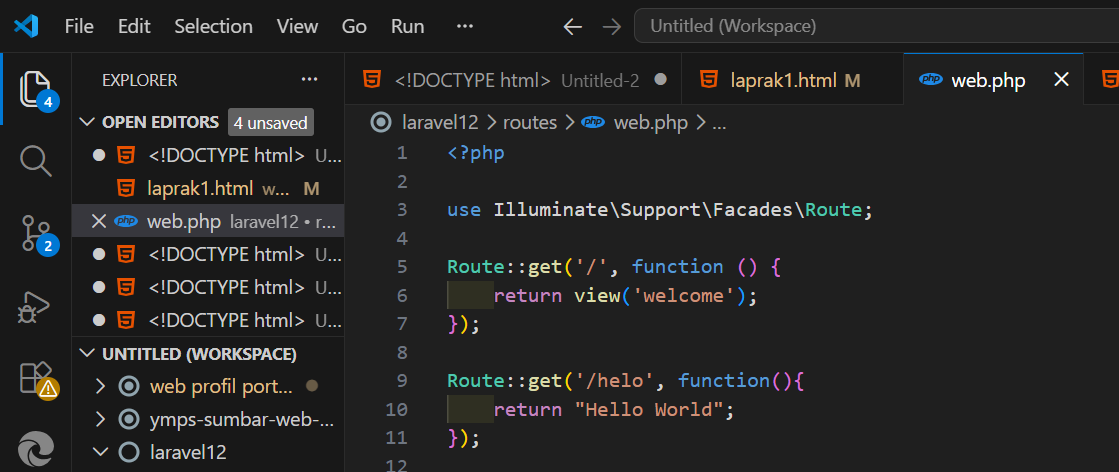1119x472 pixels.
Task: Click PHP icon on web.php tab
Action: [931, 80]
